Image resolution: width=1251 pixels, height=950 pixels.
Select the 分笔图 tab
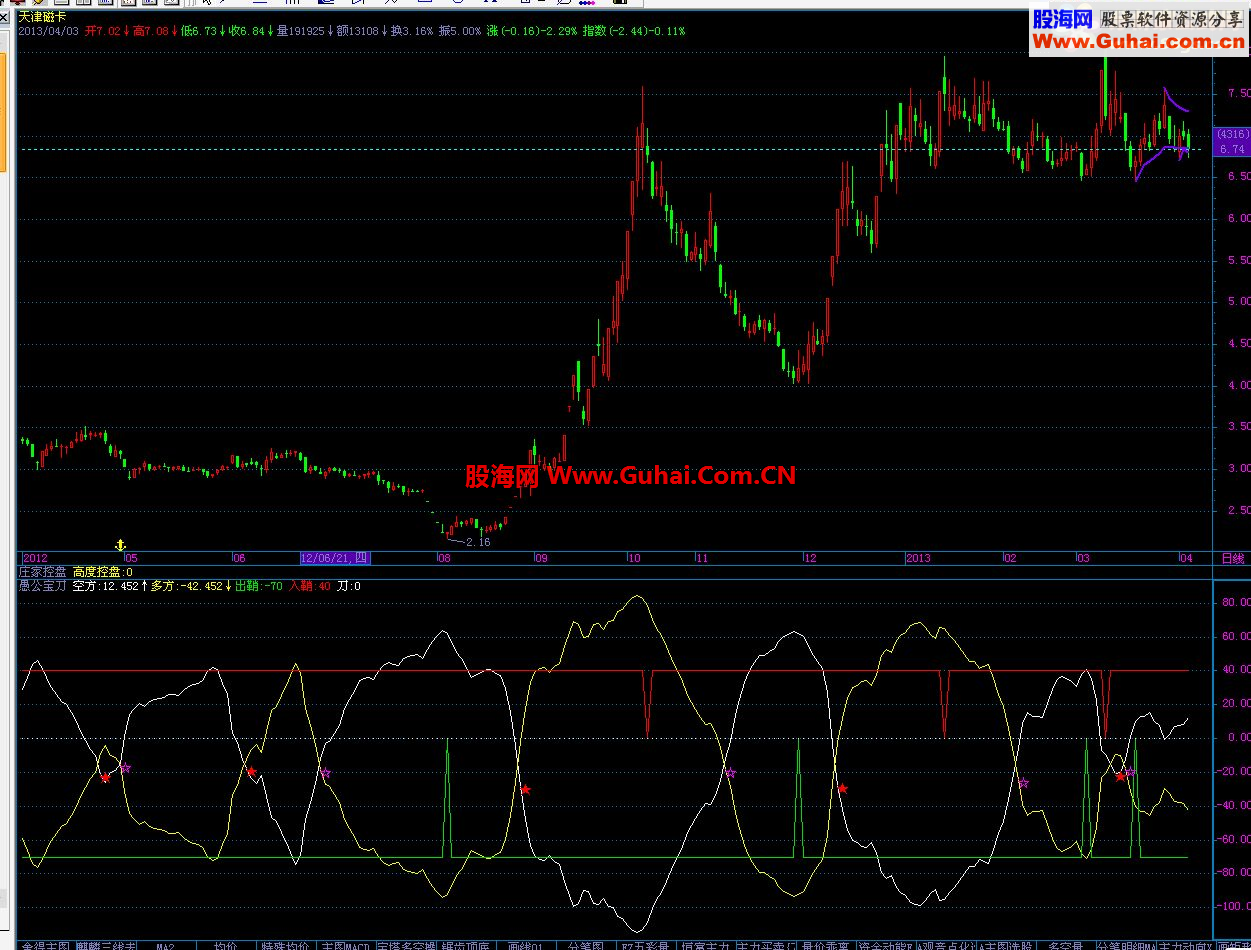585,944
